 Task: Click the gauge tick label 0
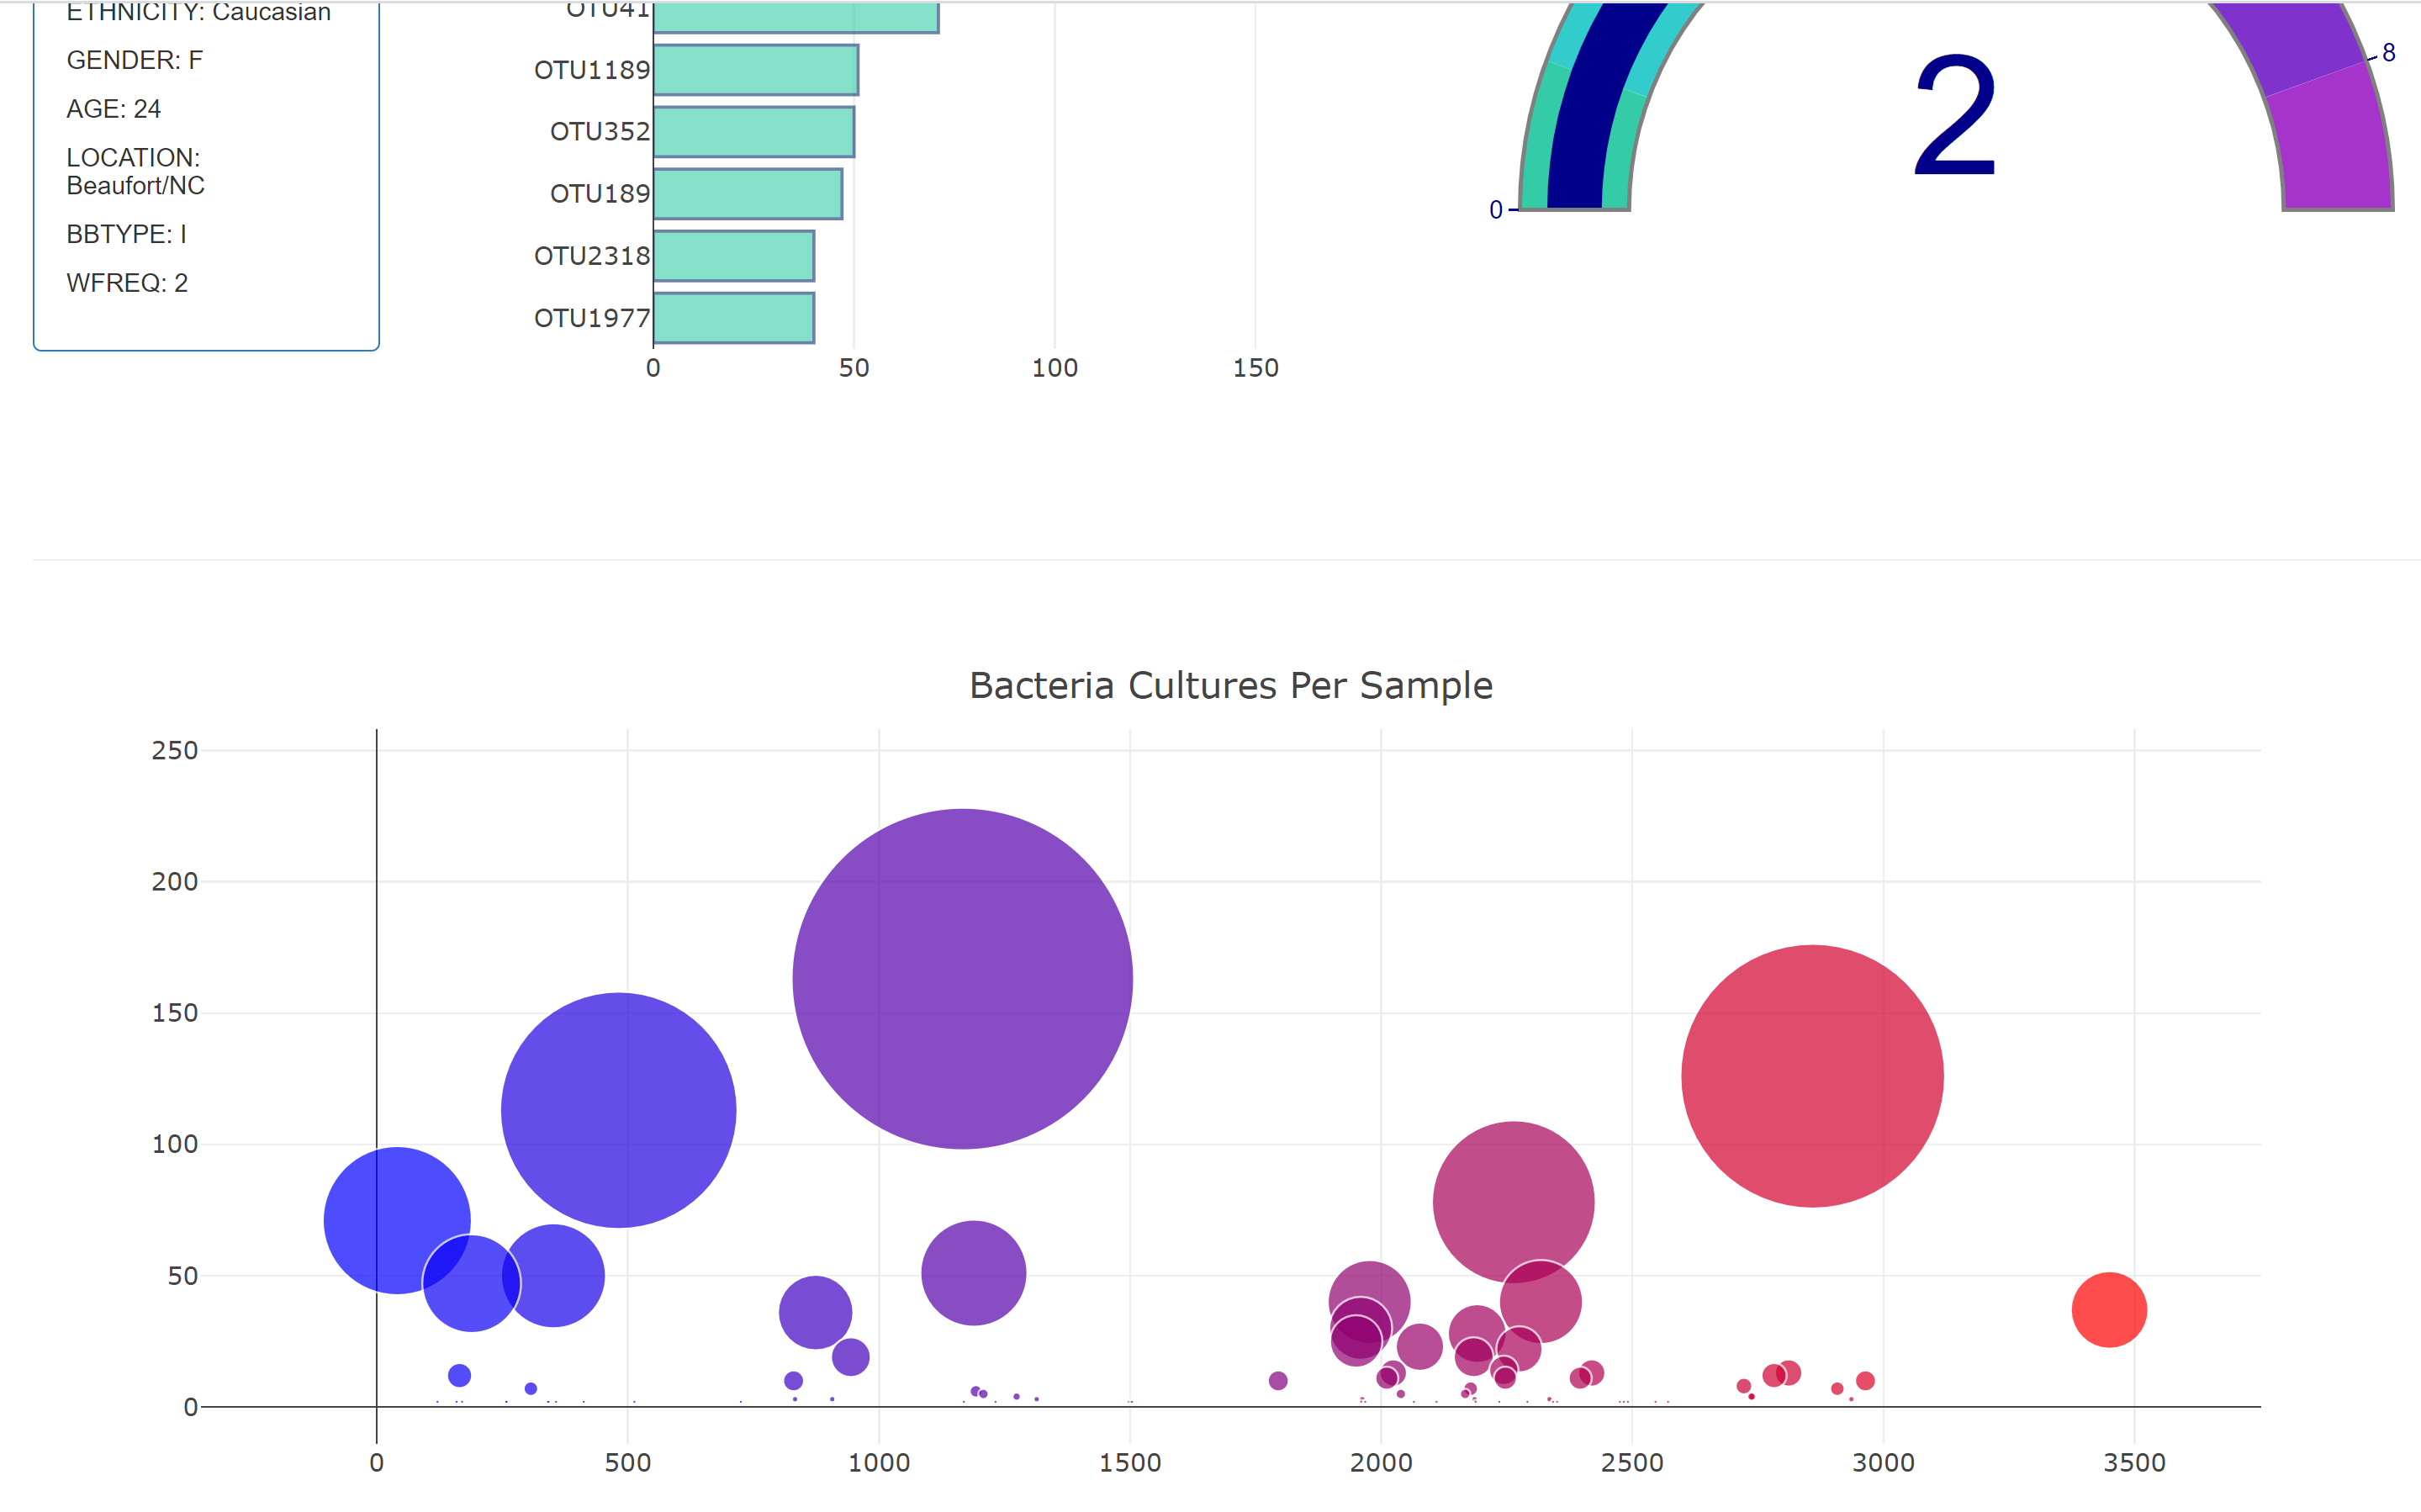[x=1496, y=210]
